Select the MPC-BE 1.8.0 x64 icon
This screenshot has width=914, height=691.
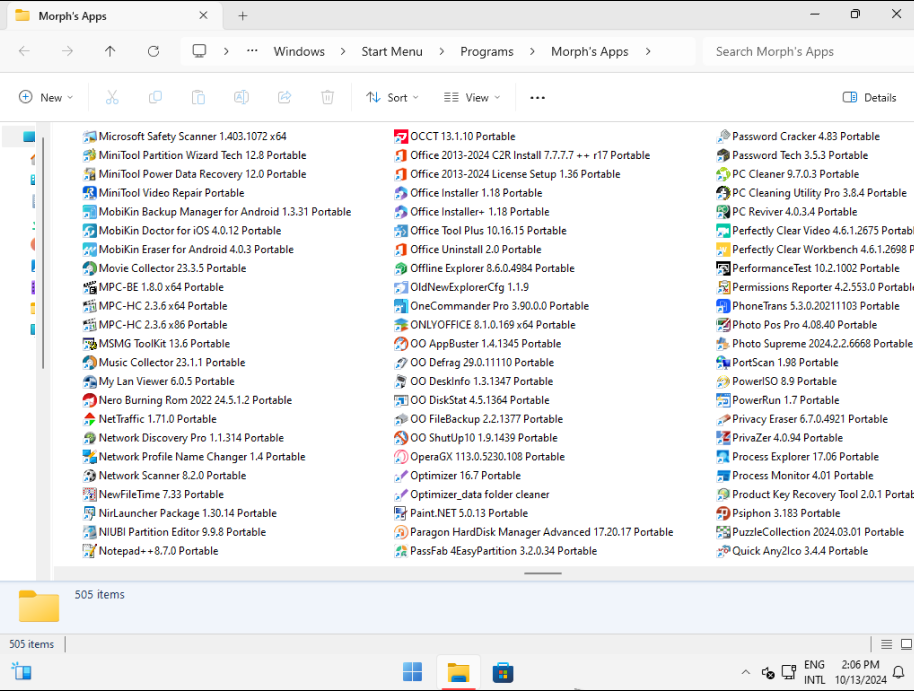coord(89,287)
